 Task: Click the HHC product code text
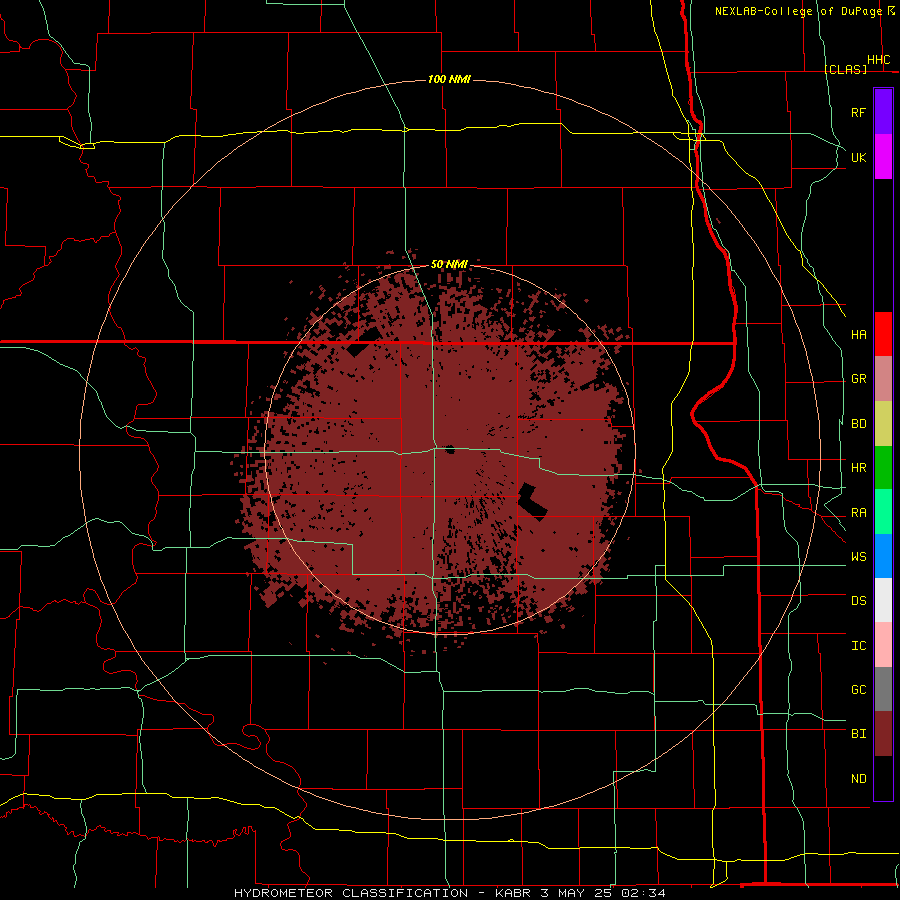pos(879,60)
